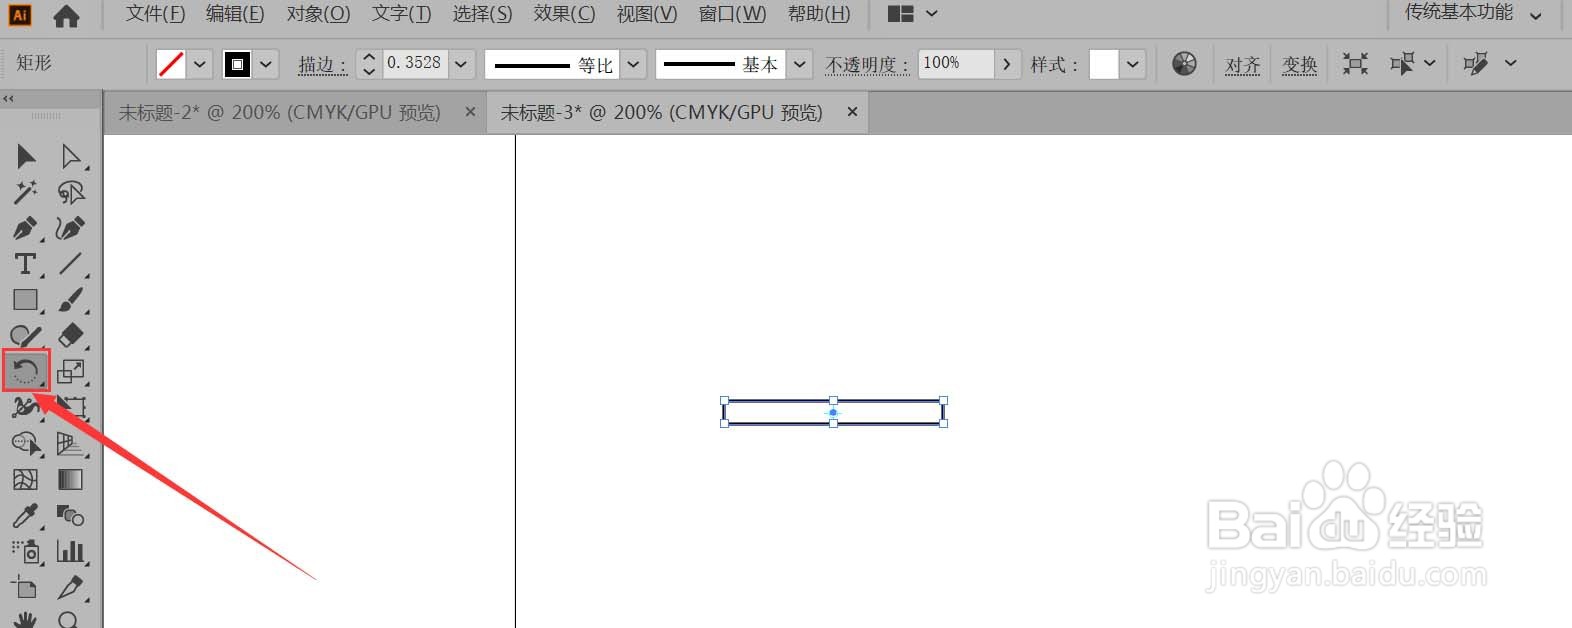Collapse the toolbar with double-arrow
The image size is (1572, 628).
click(x=8, y=98)
